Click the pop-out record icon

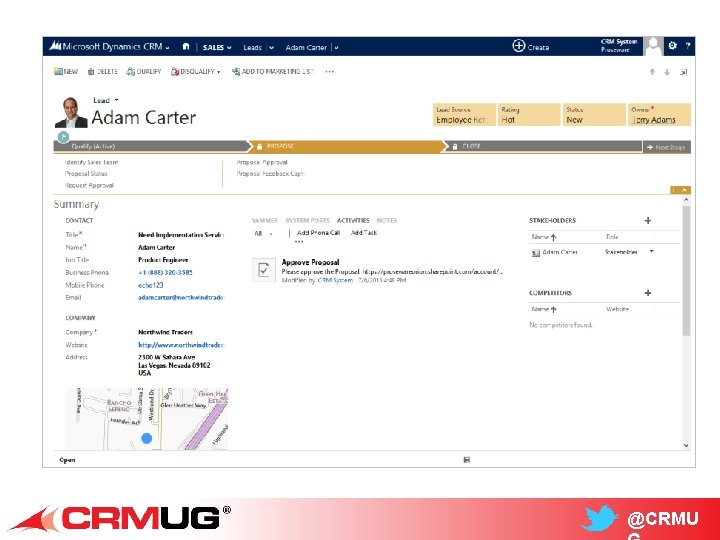(x=684, y=72)
